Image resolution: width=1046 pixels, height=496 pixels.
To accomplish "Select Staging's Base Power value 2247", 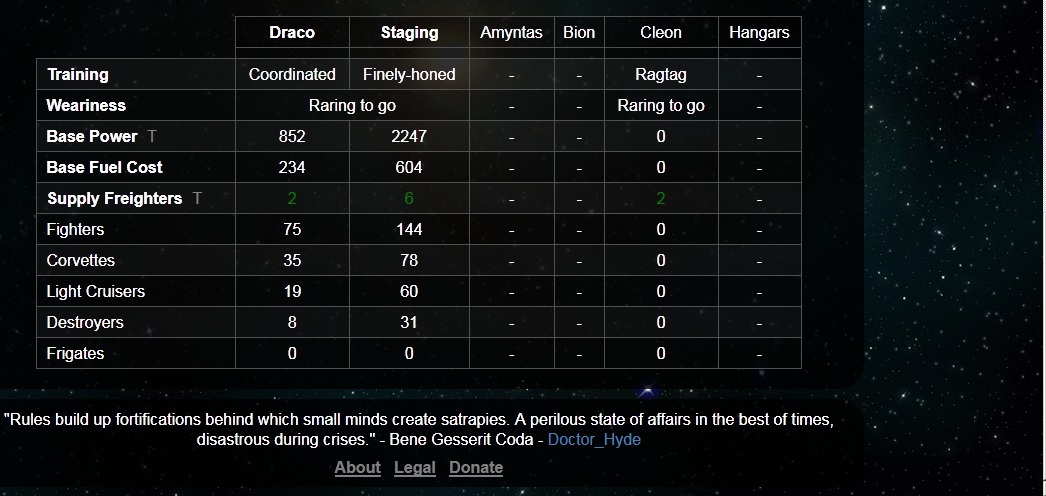I will pos(409,136).
